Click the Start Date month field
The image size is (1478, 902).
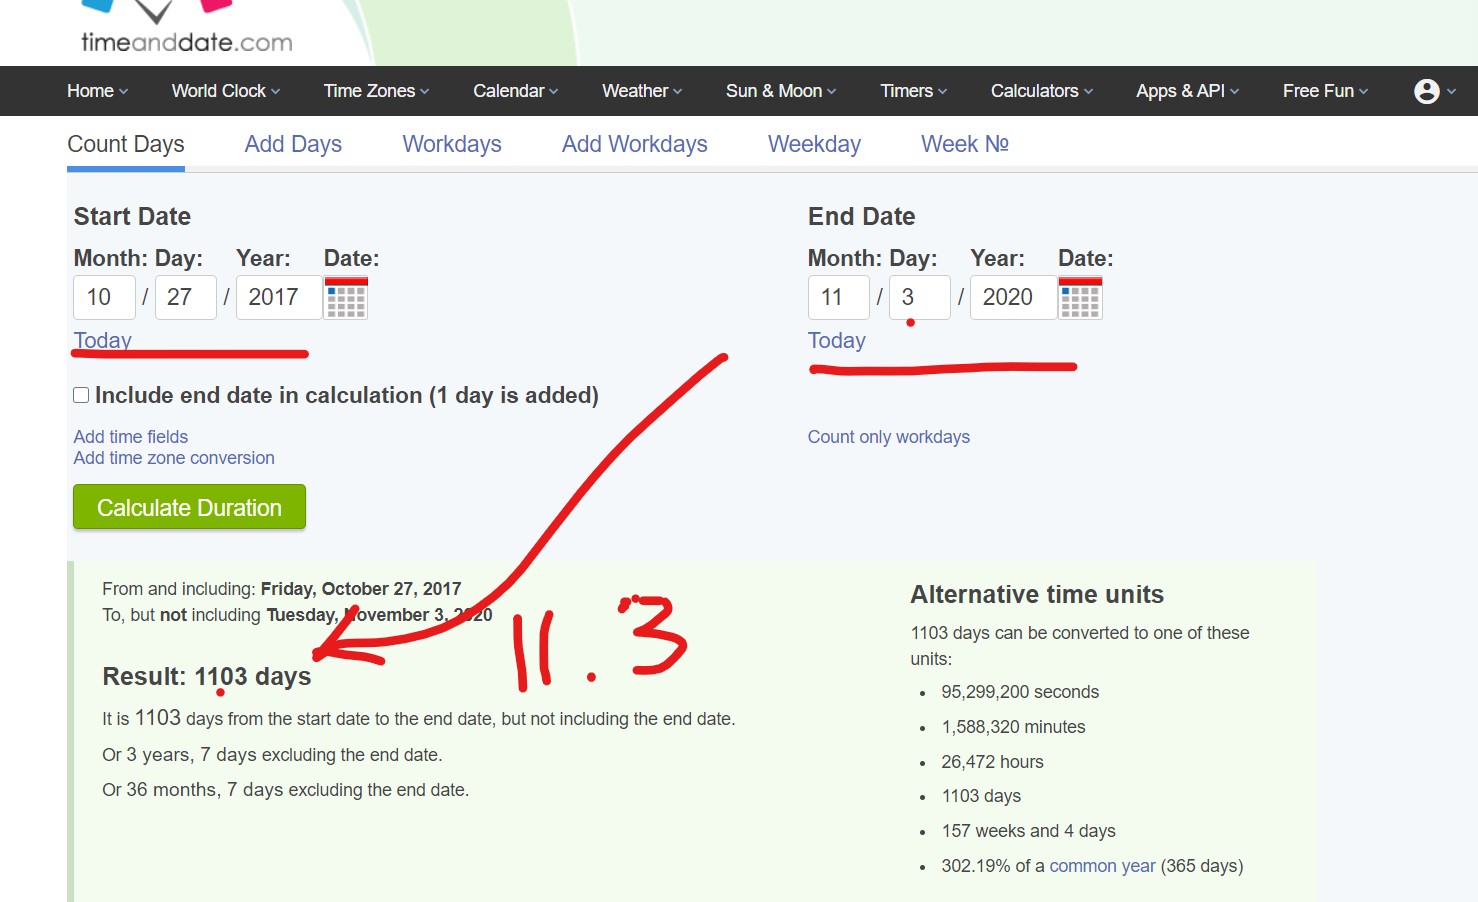point(104,297)
